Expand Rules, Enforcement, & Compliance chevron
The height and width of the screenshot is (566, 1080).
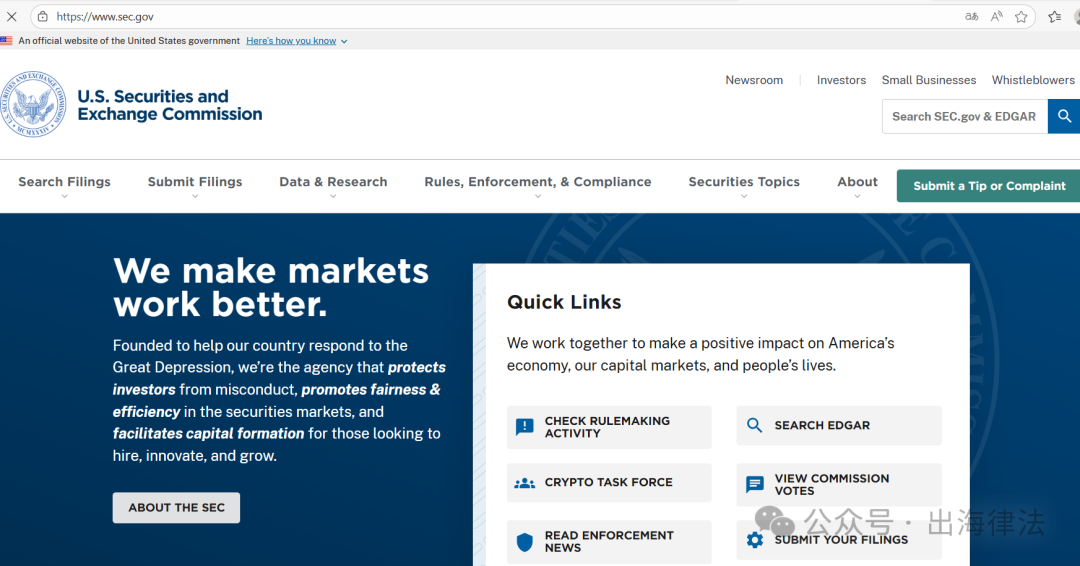tap(538, 196)
